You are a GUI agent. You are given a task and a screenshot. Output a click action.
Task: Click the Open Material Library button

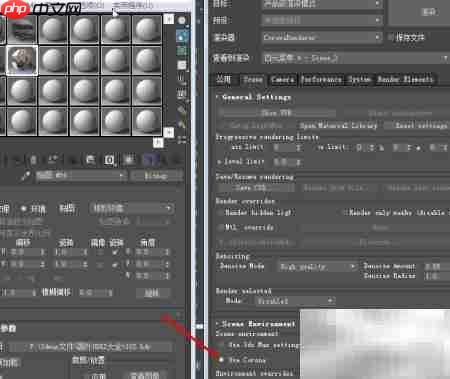338,126
